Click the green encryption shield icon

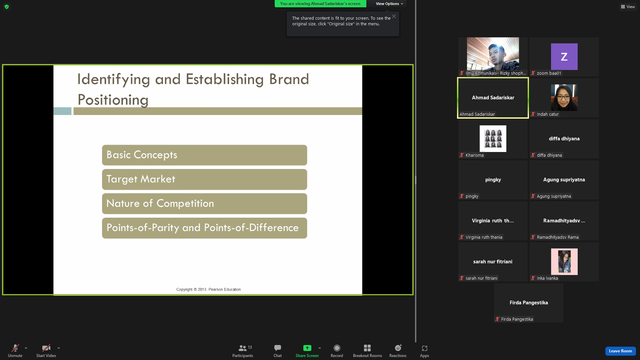[7, 7]
